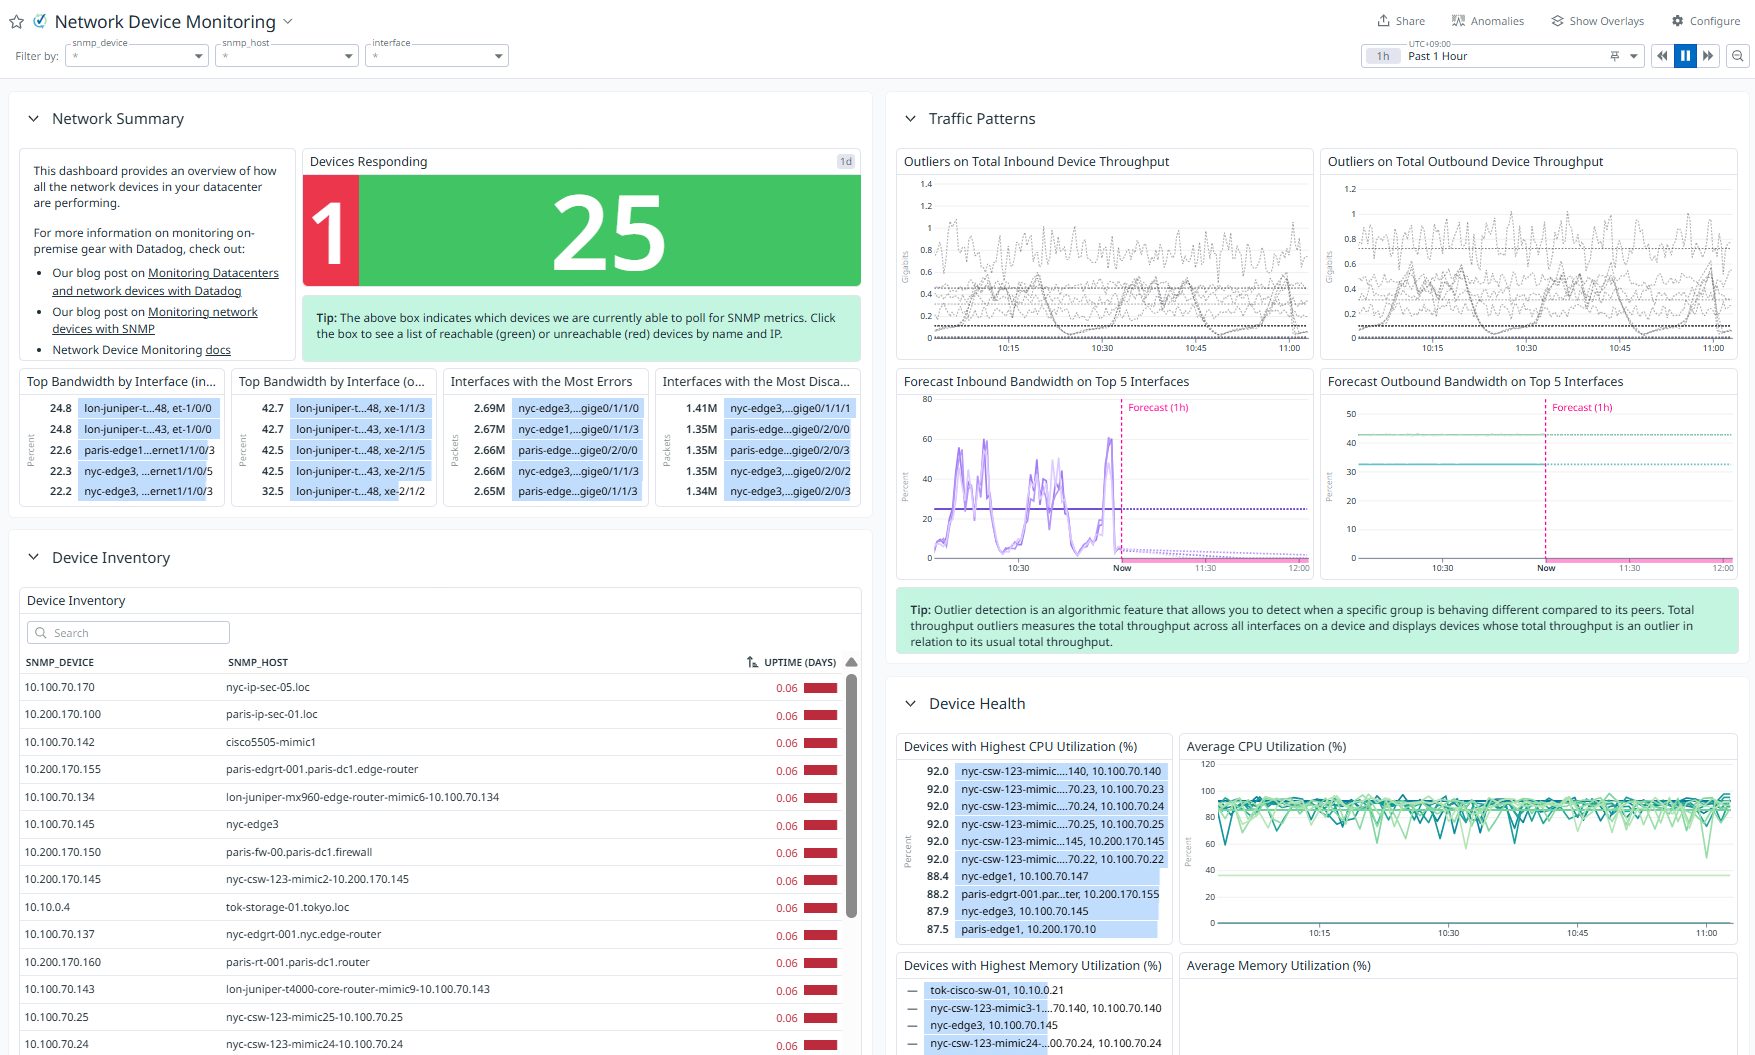1755x1055 pixels.
Task: Click Show Overlays in header
Action: pos(1597,21)
